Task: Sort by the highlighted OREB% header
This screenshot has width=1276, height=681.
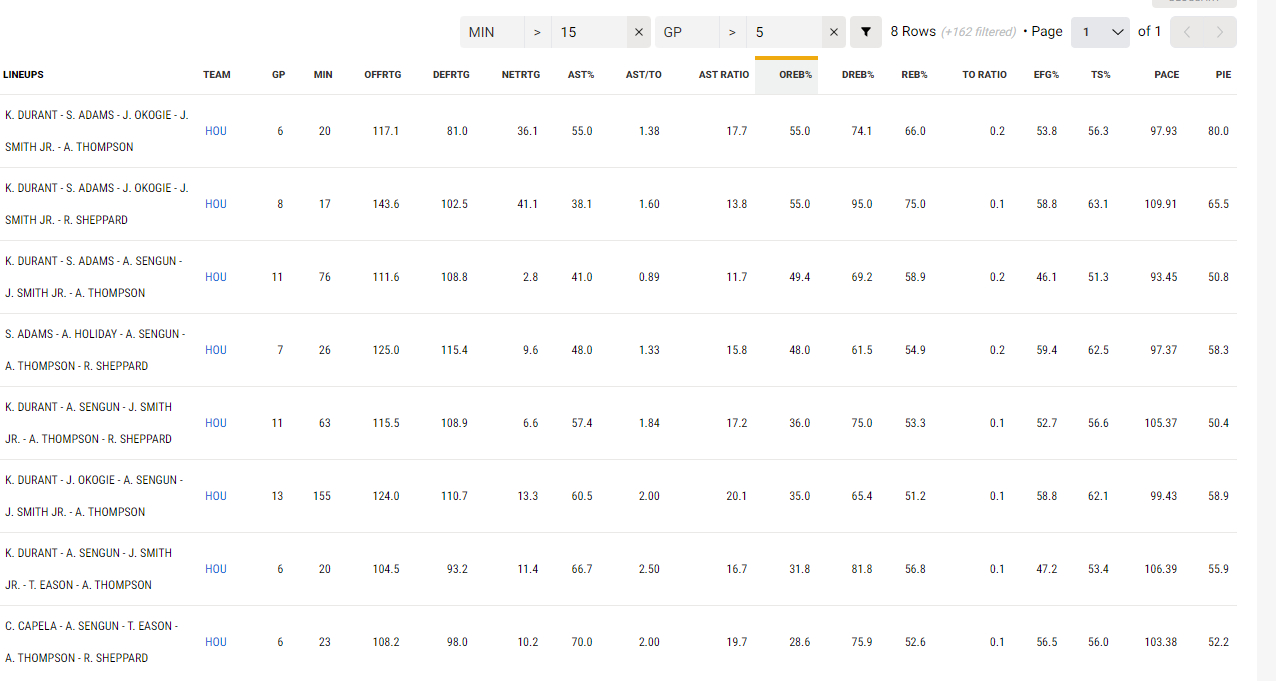Action: [795, 75]
